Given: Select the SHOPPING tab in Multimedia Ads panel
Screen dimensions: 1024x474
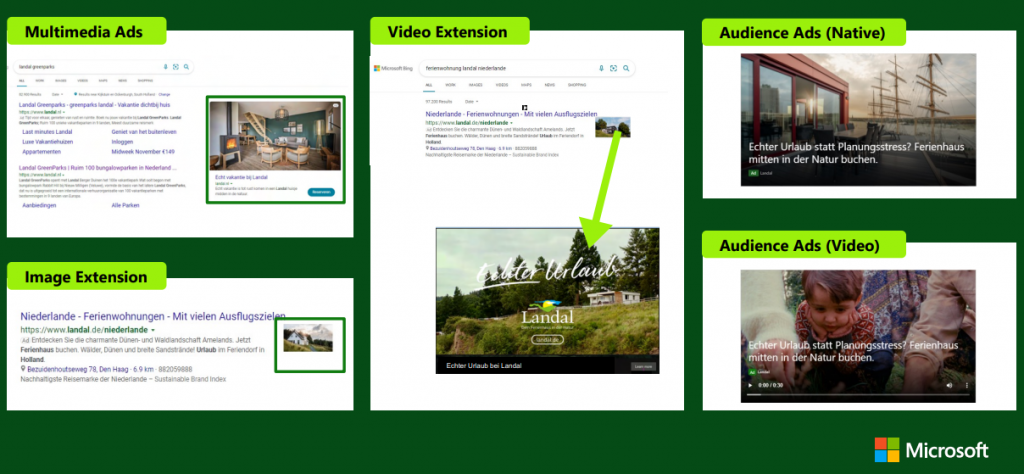Looking at the screenshot, I should coord(146,81).
